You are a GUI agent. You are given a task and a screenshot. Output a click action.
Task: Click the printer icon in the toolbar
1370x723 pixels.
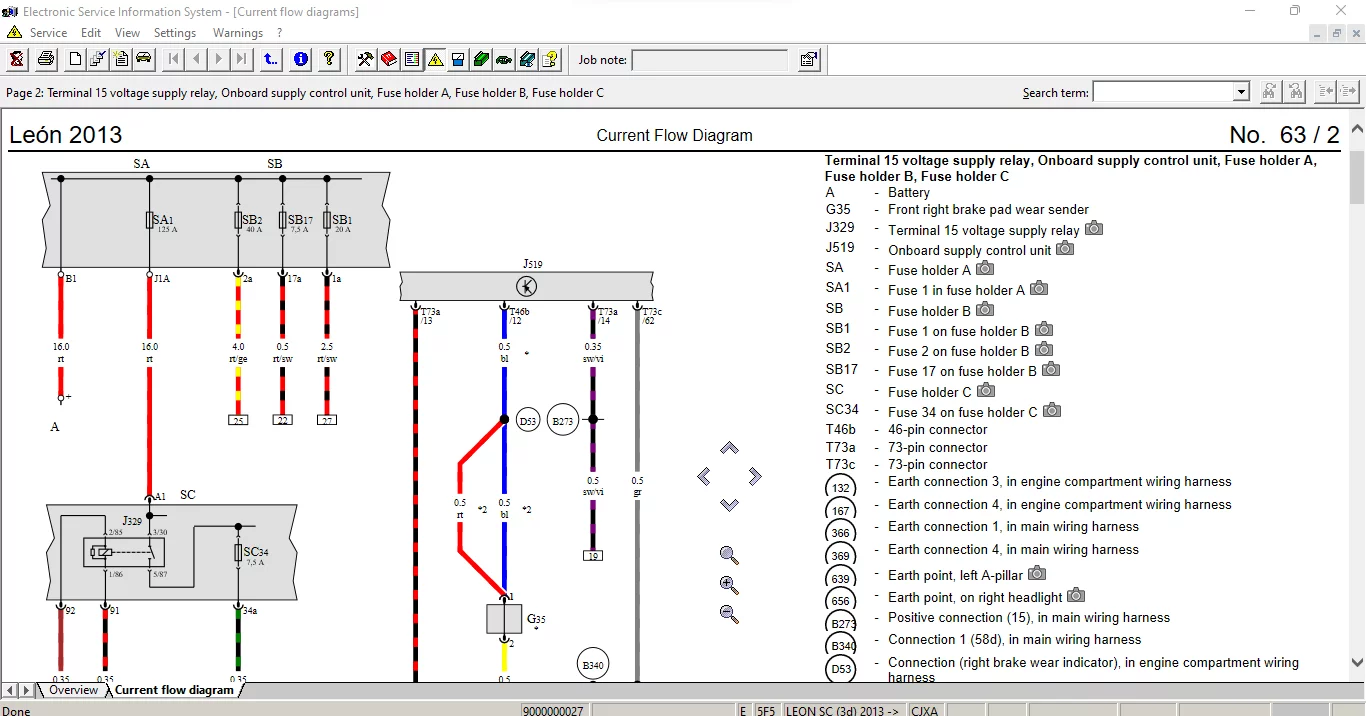tap(46, 60)
